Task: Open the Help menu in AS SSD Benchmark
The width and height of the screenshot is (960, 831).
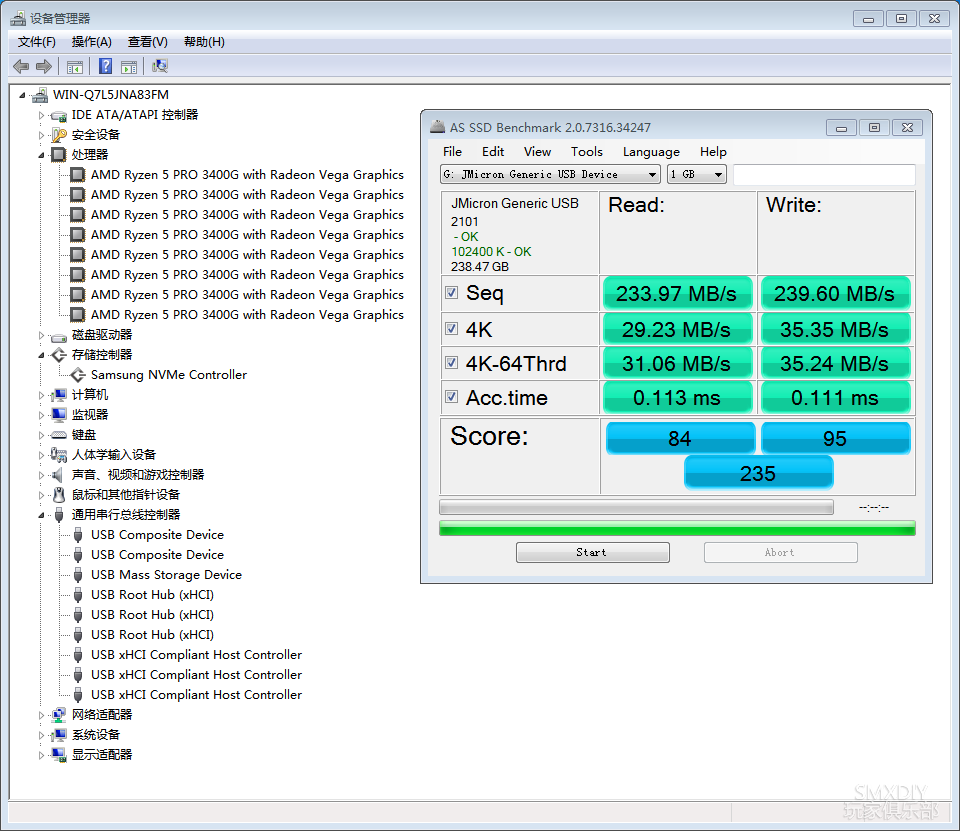Action: coord(713,152)
